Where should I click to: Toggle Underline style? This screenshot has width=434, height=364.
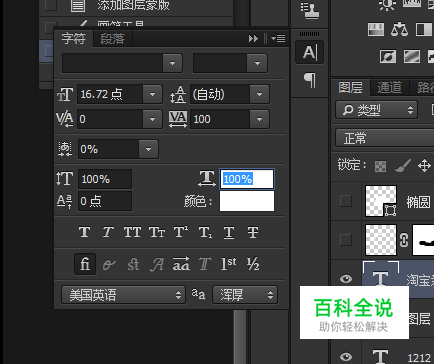pyautogui.click(x=229, y=232)
